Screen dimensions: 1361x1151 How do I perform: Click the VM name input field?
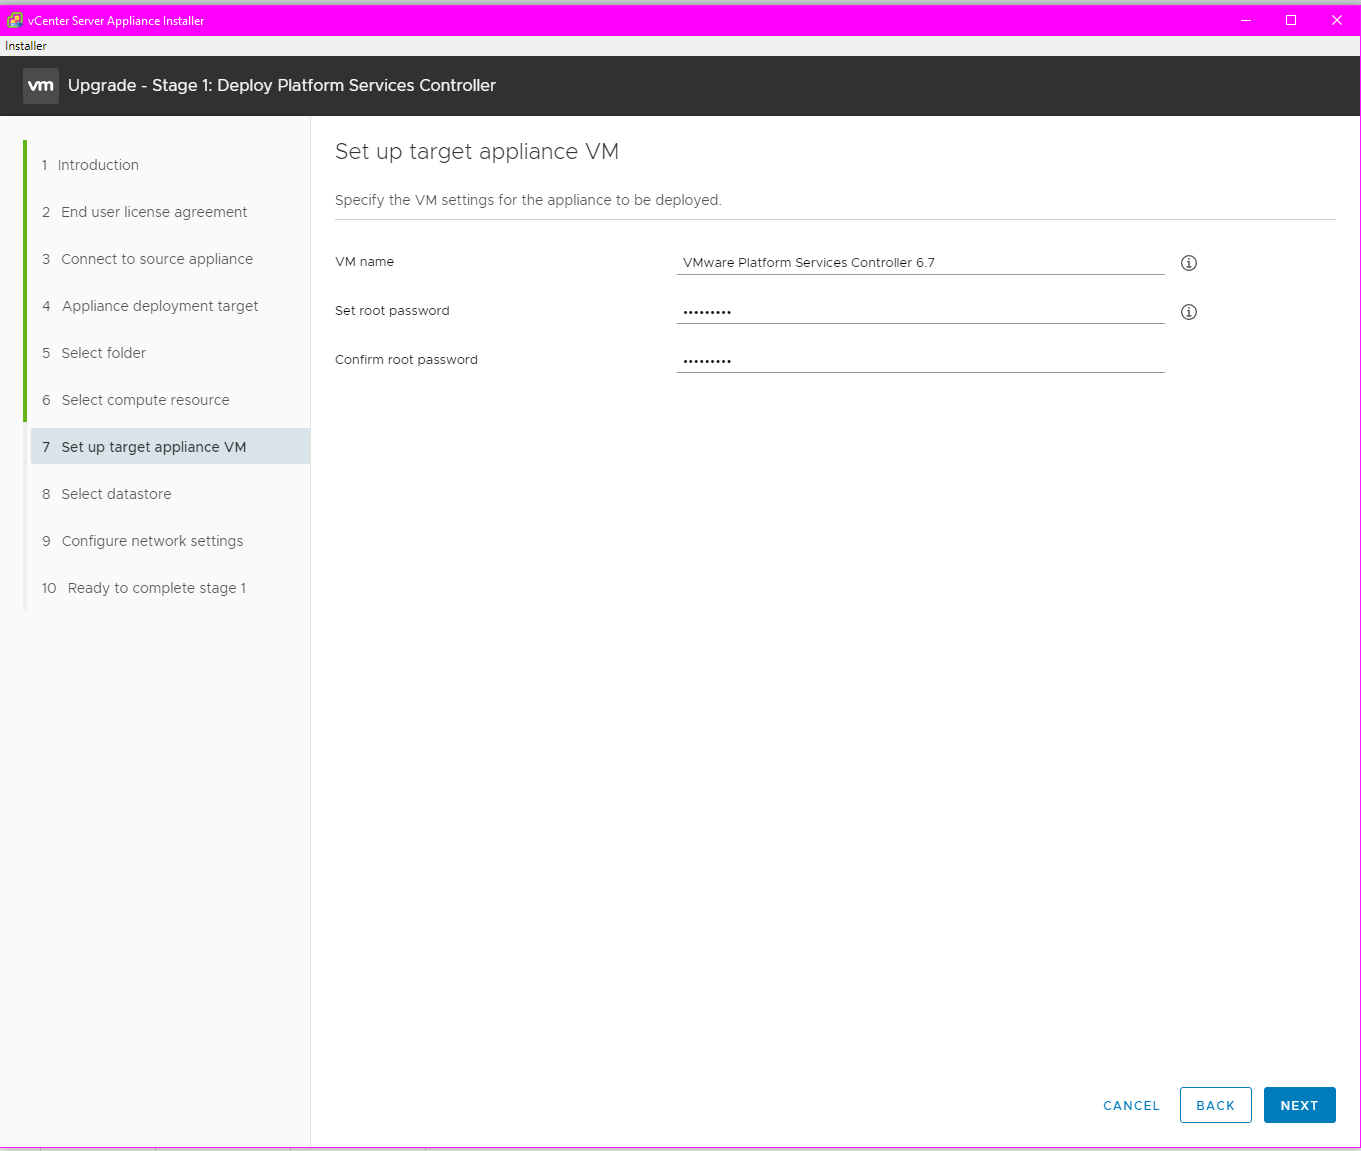(920, 262)
